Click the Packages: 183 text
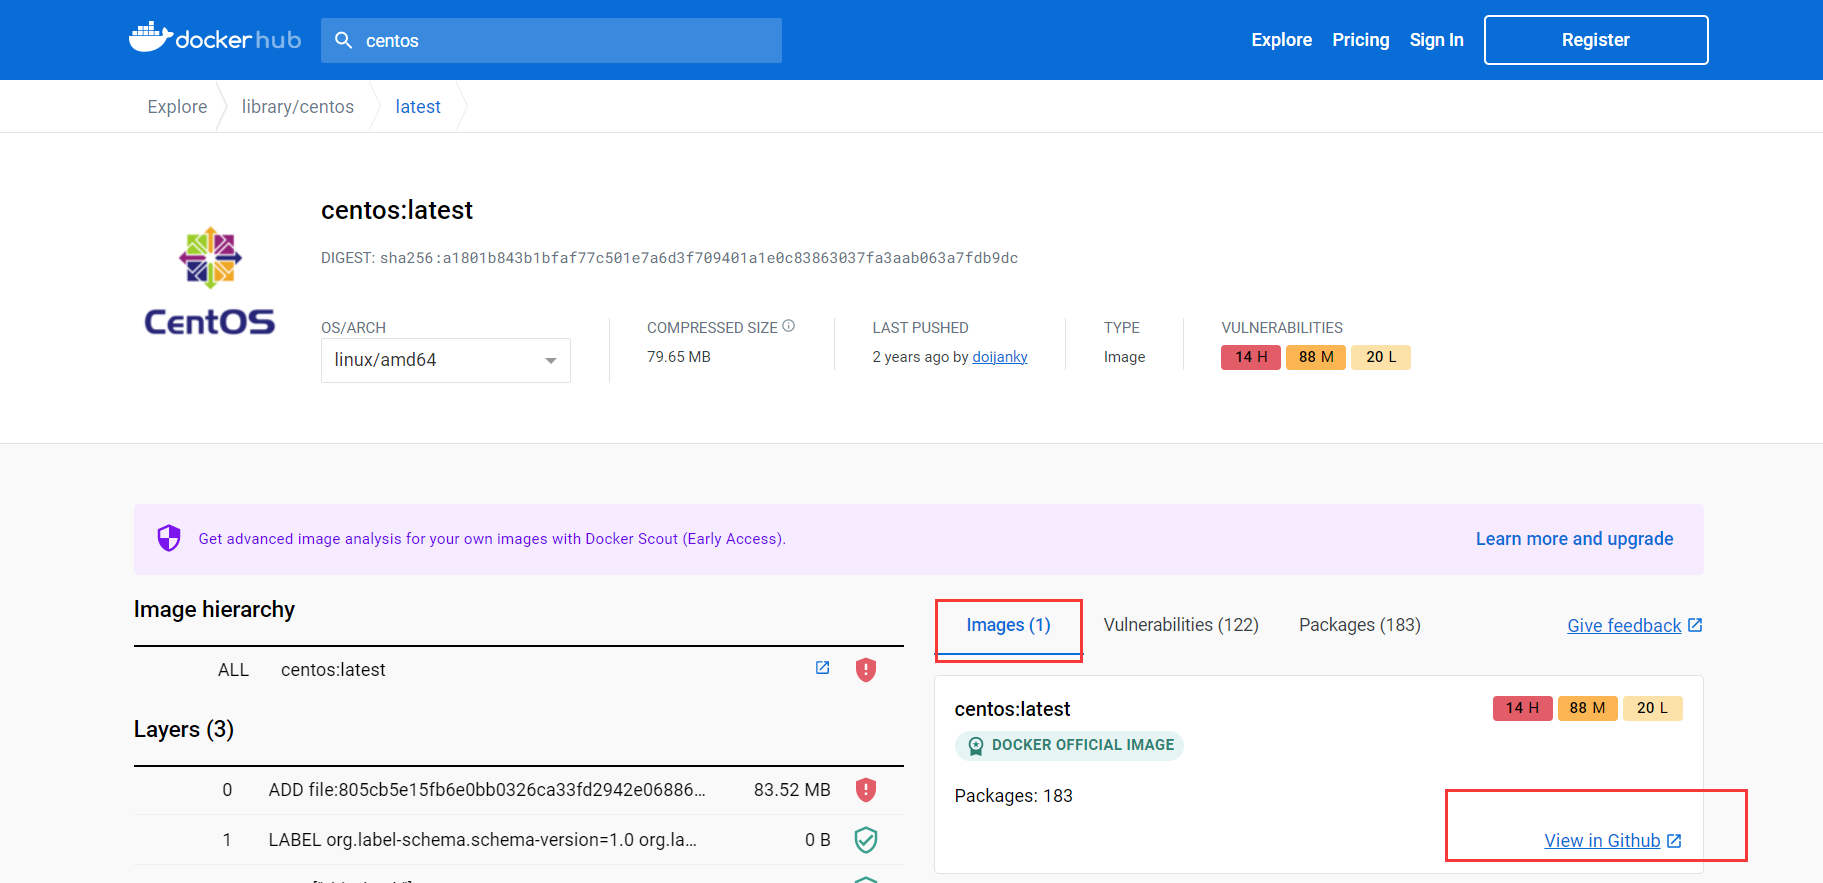 [1013, 796]
